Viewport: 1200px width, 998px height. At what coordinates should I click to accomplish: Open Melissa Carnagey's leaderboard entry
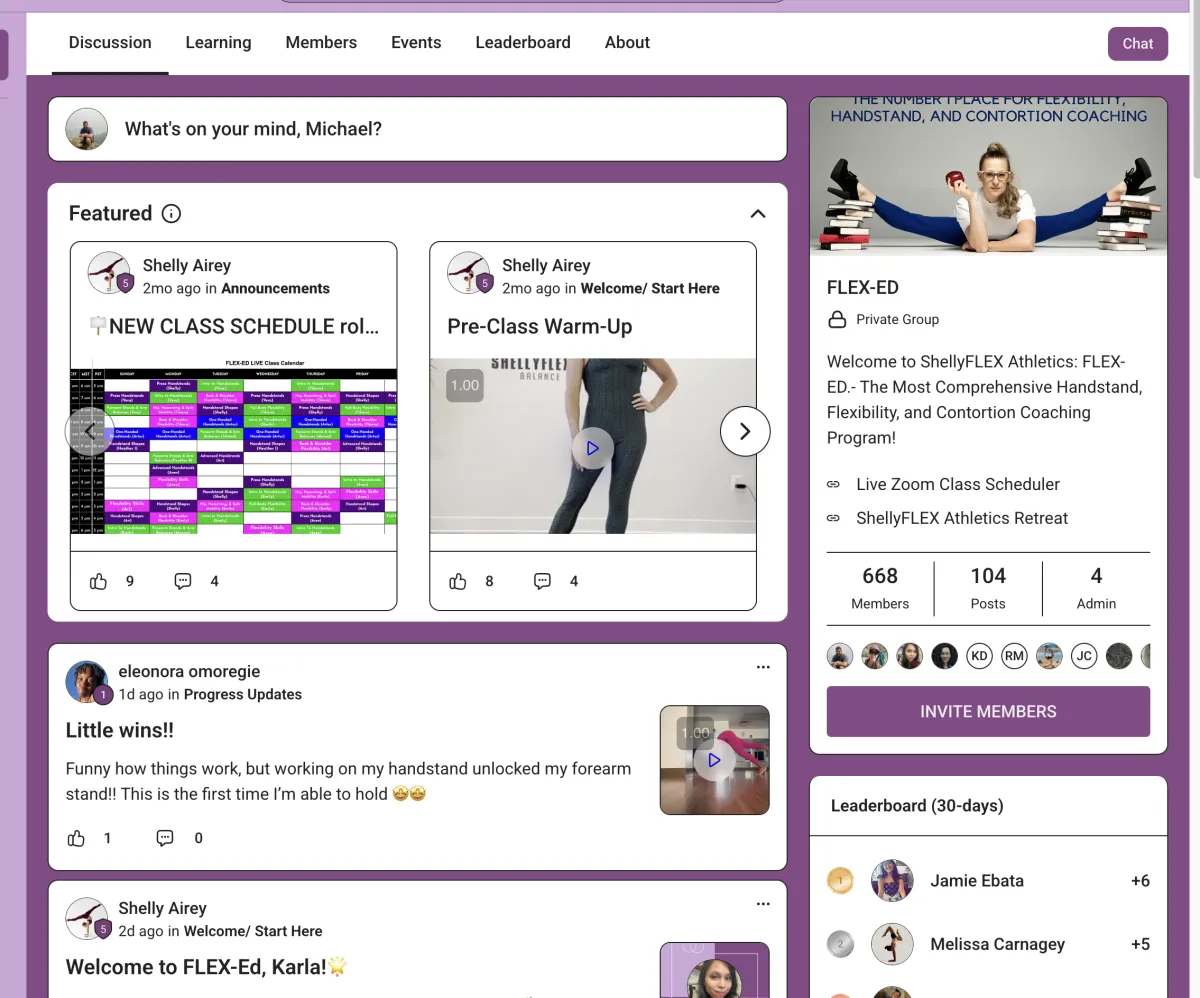[988, 944]
